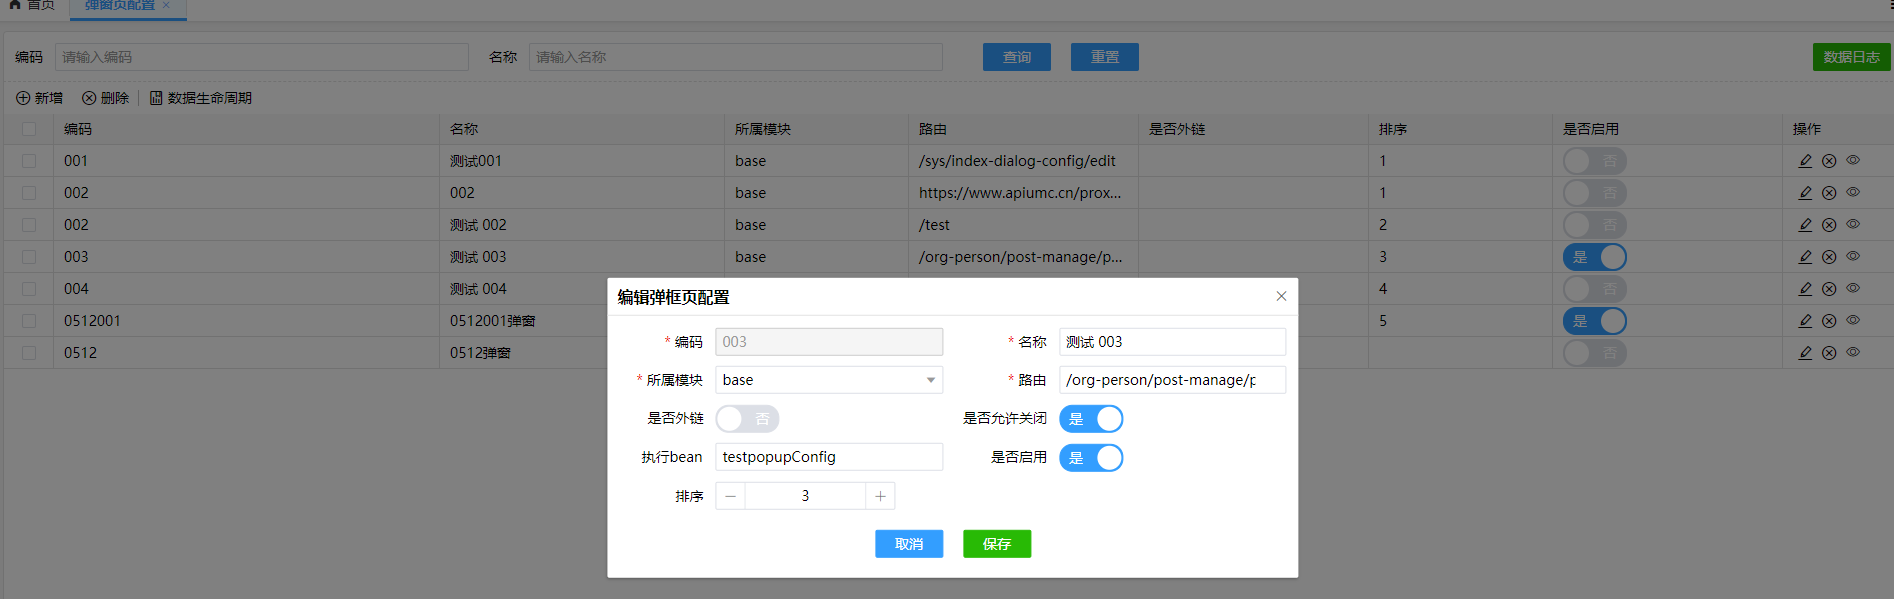The width and height of the screenshot is (1894, 599).
Task: Select the 弹窗页配置 tab
Action: pyautogui.click(x=120, y=6)
